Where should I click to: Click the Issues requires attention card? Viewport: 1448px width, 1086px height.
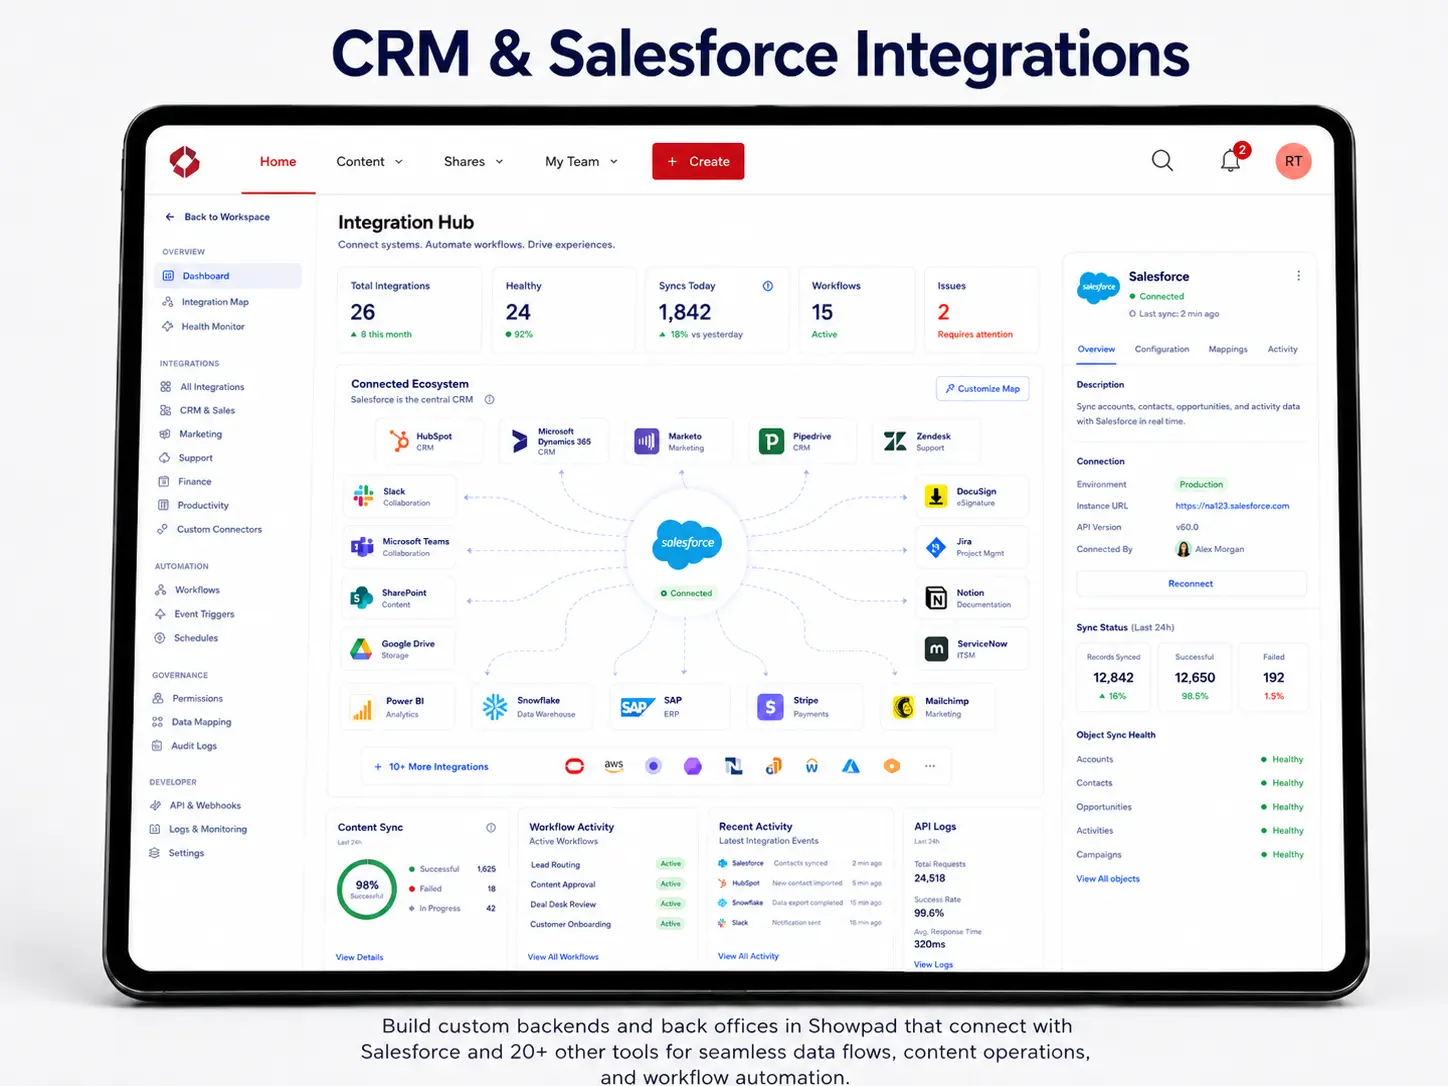pos(981,310)
